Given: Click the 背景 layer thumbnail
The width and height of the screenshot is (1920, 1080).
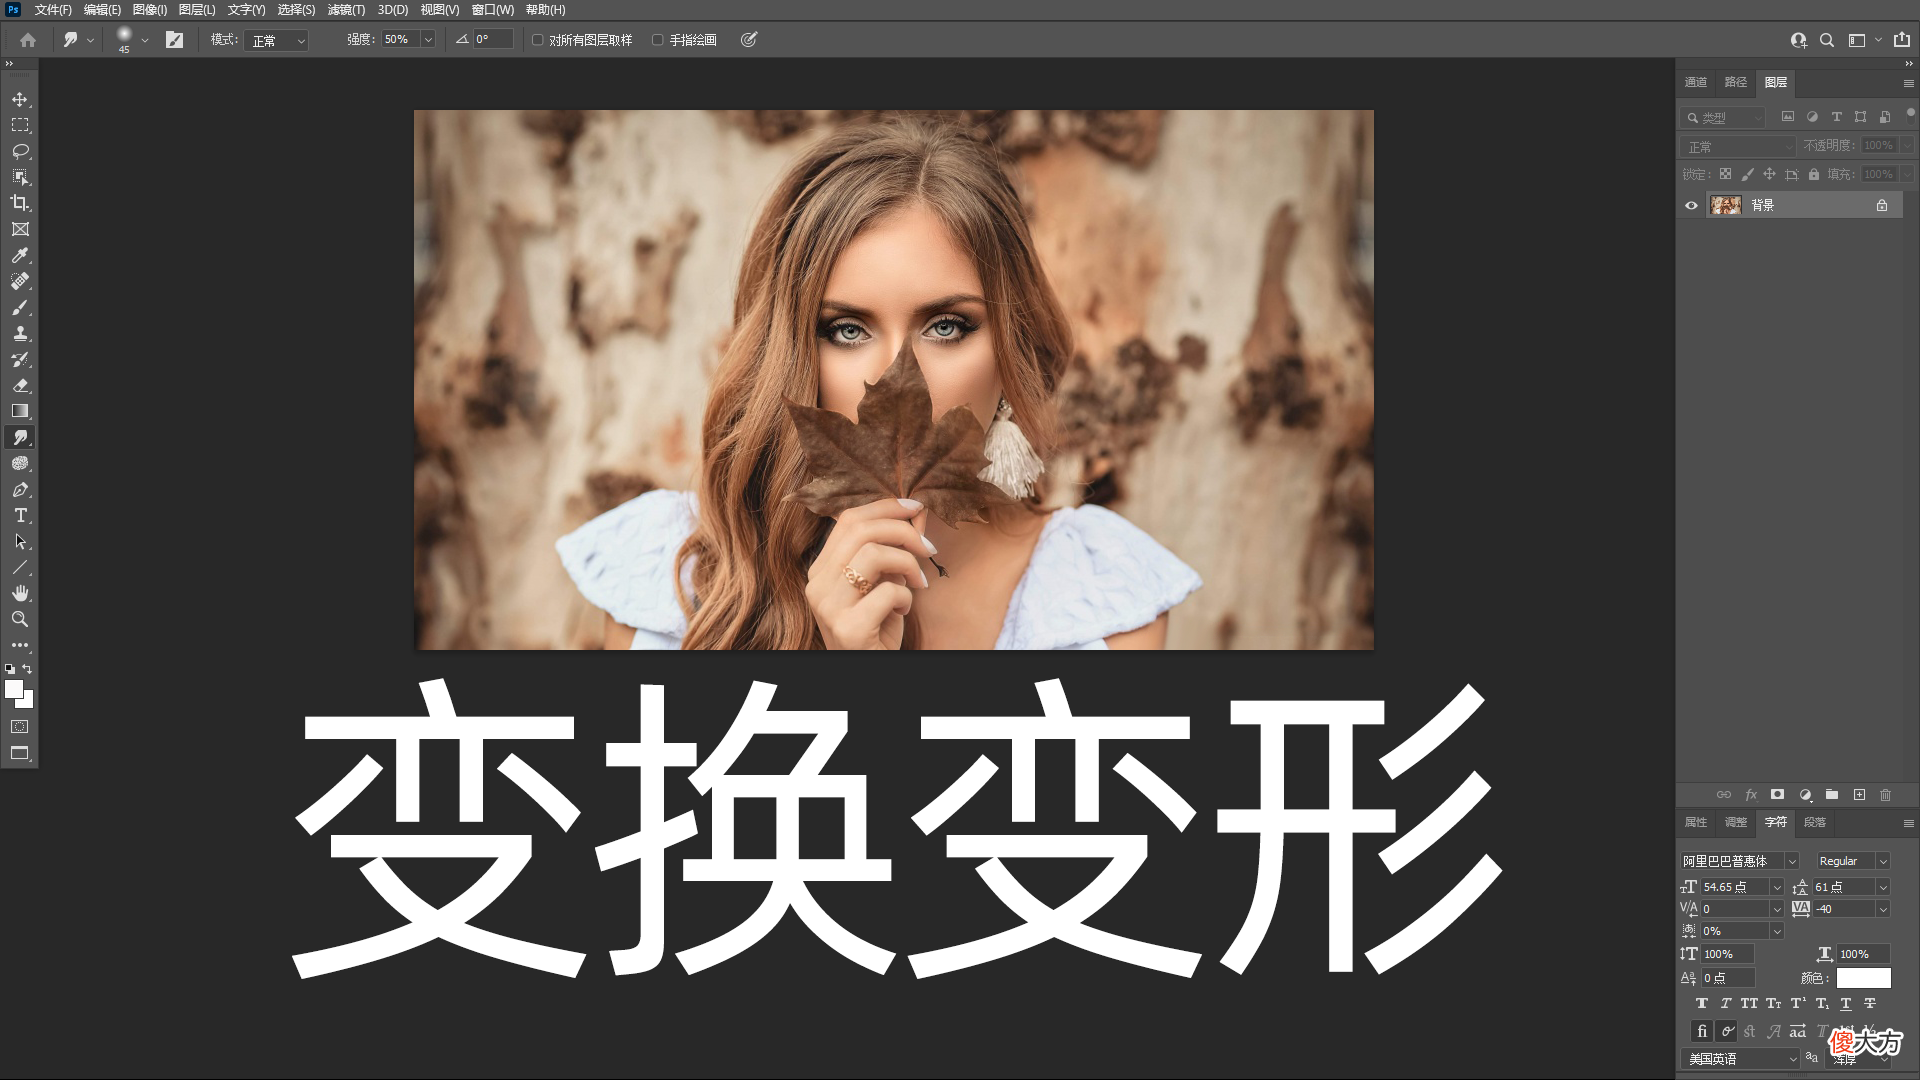Looking at the screenshot, I should (1726, 205).
